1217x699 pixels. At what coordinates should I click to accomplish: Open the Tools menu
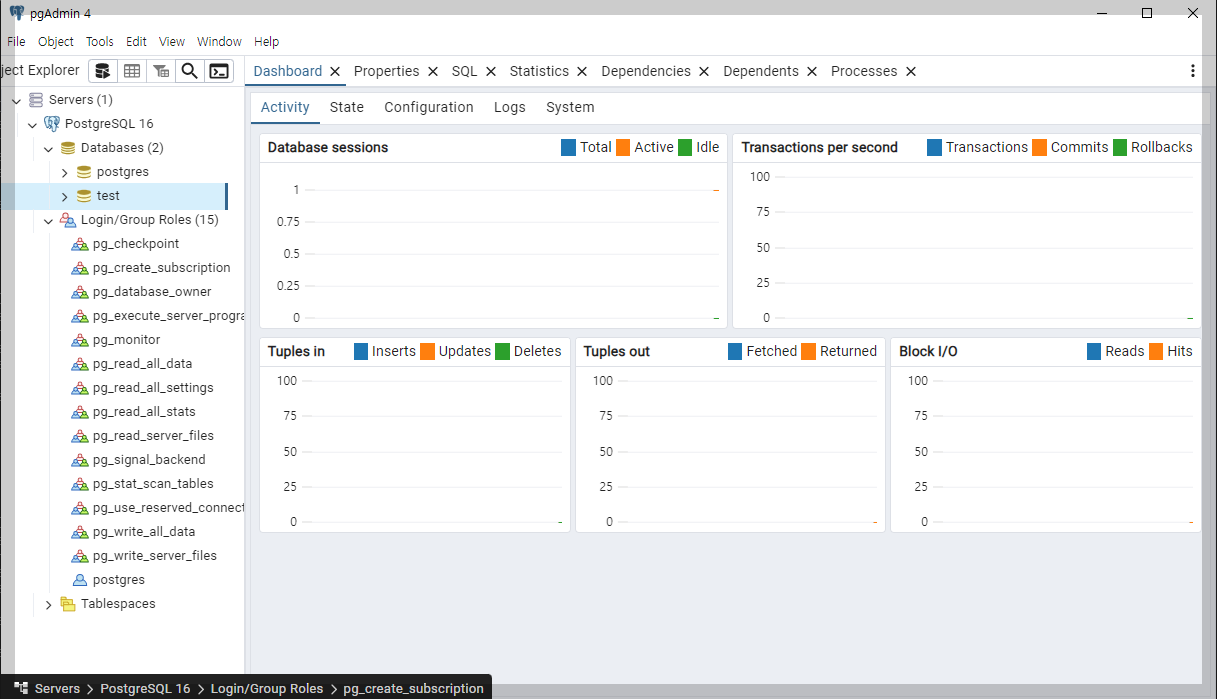100,42
